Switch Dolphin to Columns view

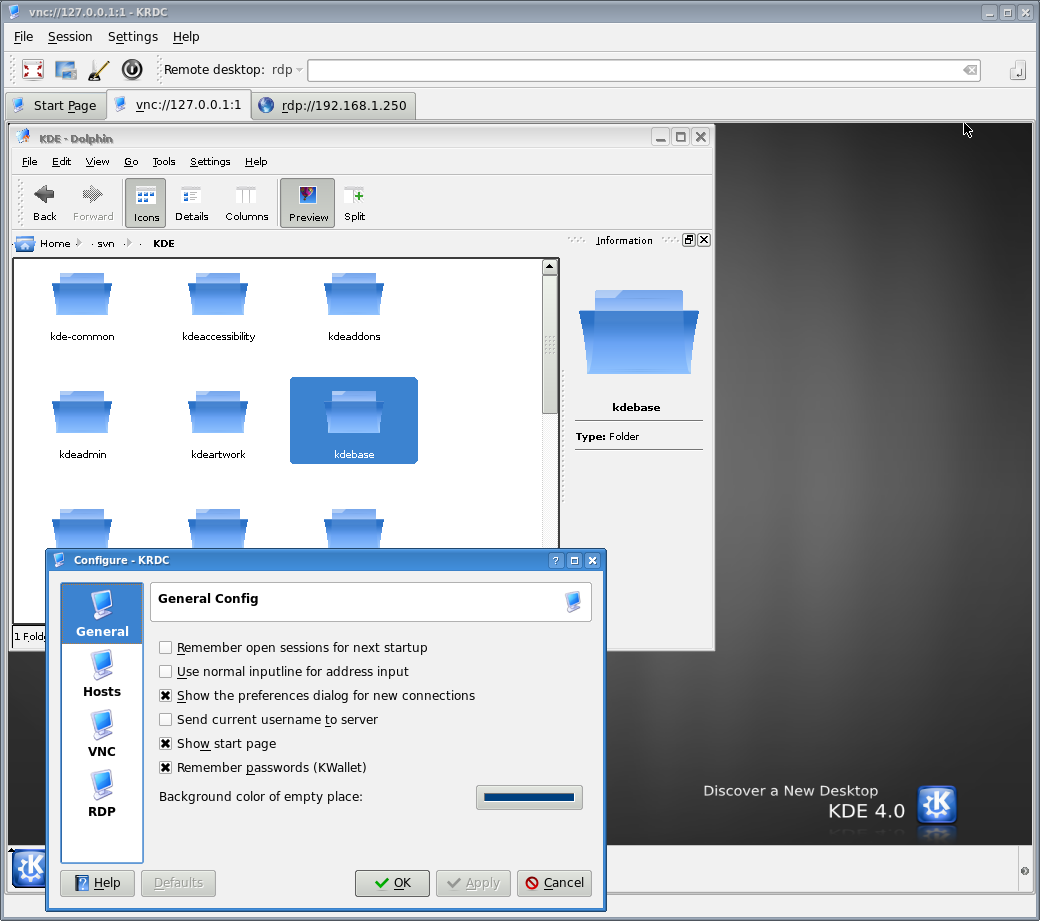(x=247, y=203)
